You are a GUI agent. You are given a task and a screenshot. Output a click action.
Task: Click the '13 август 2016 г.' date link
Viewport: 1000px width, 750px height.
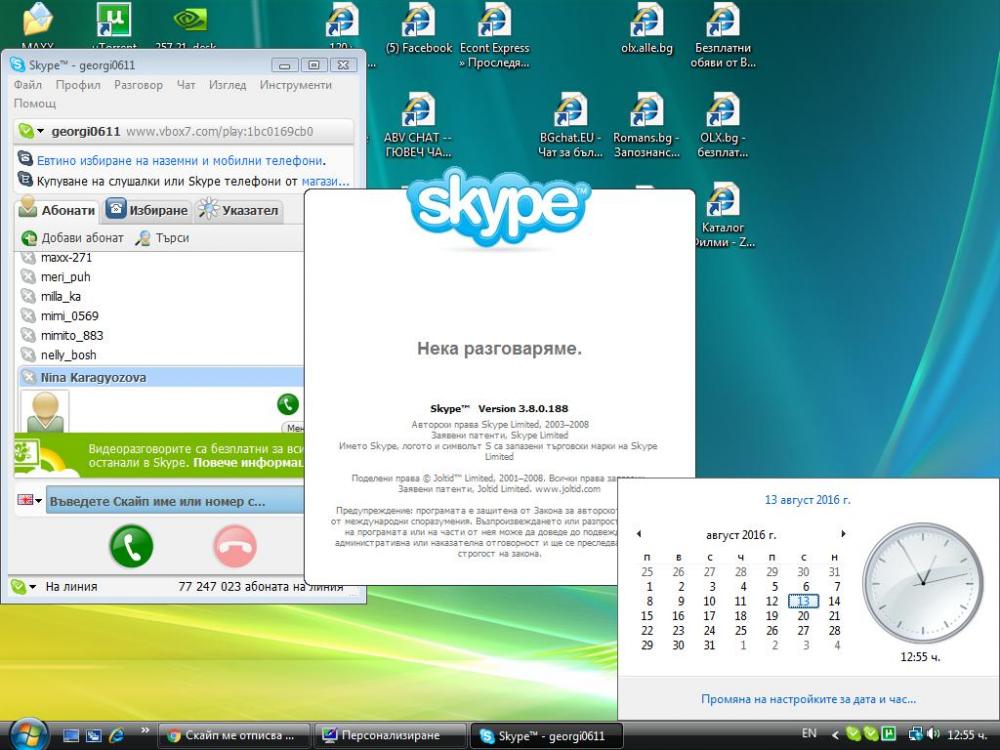click(807, 500)
